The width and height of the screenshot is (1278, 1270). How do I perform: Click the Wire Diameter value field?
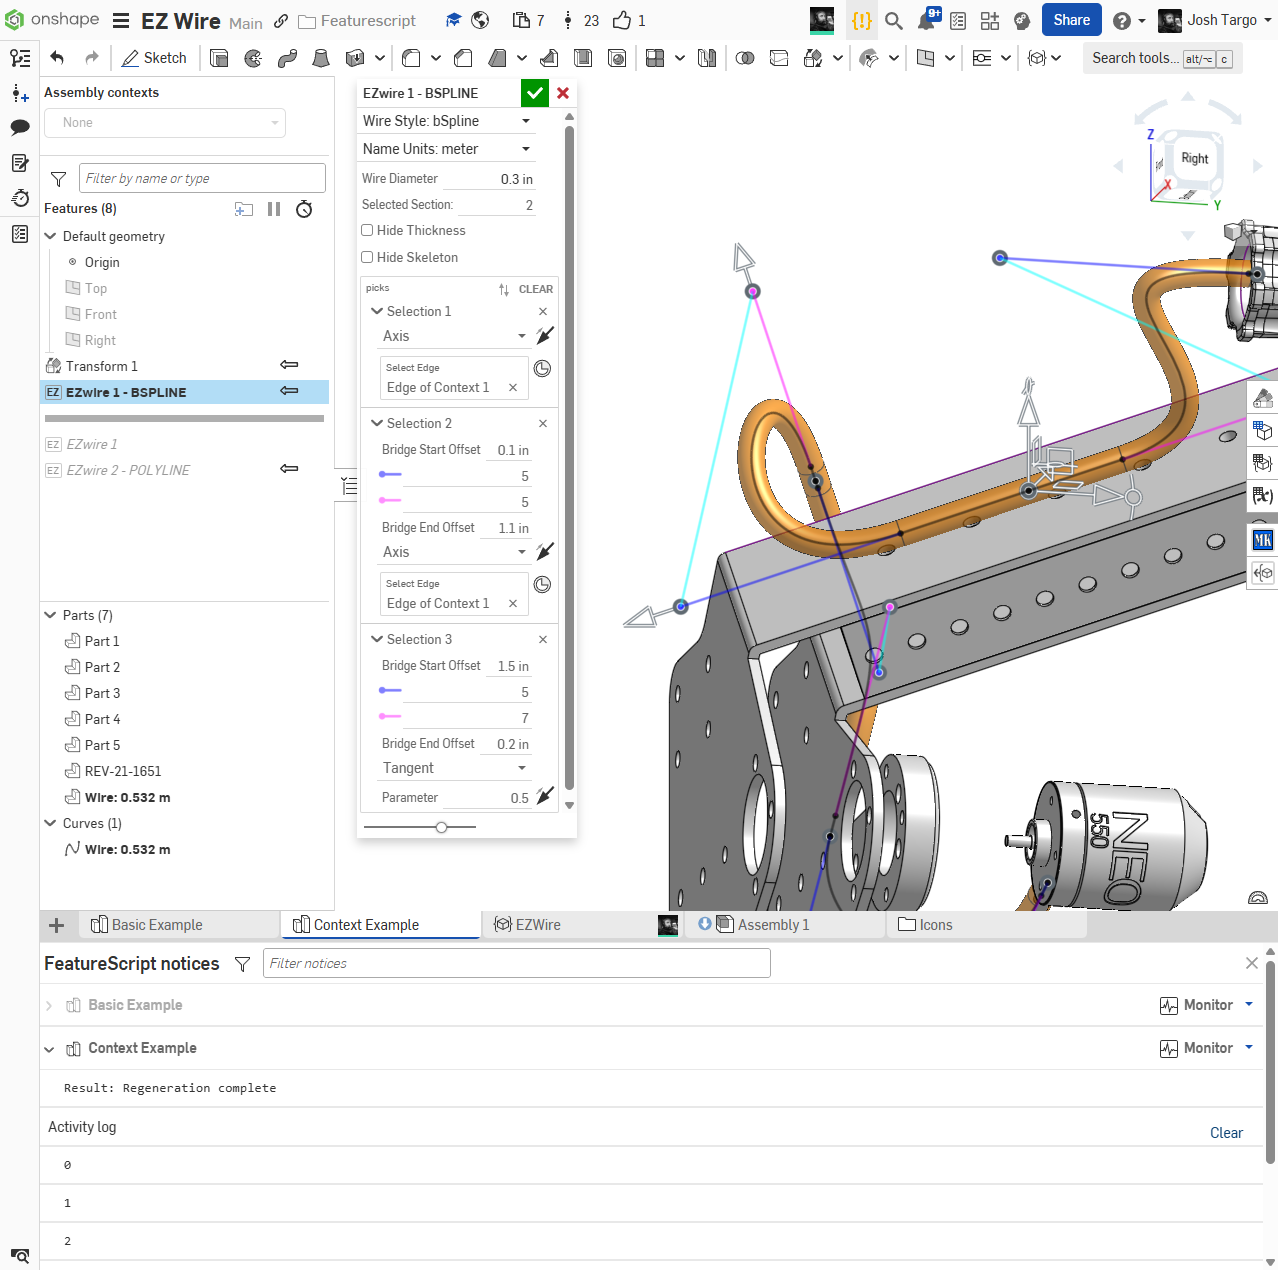click(488, 179)
